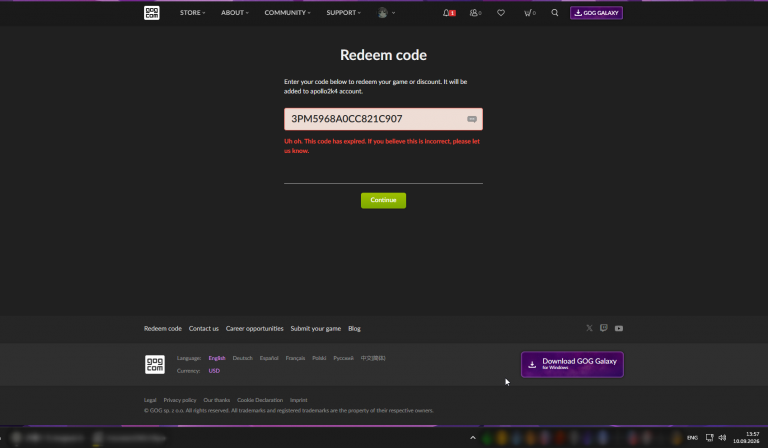Expand the ABOUT dropdown menu
Viewport: 768px width, 448px height.
[235, 13]
